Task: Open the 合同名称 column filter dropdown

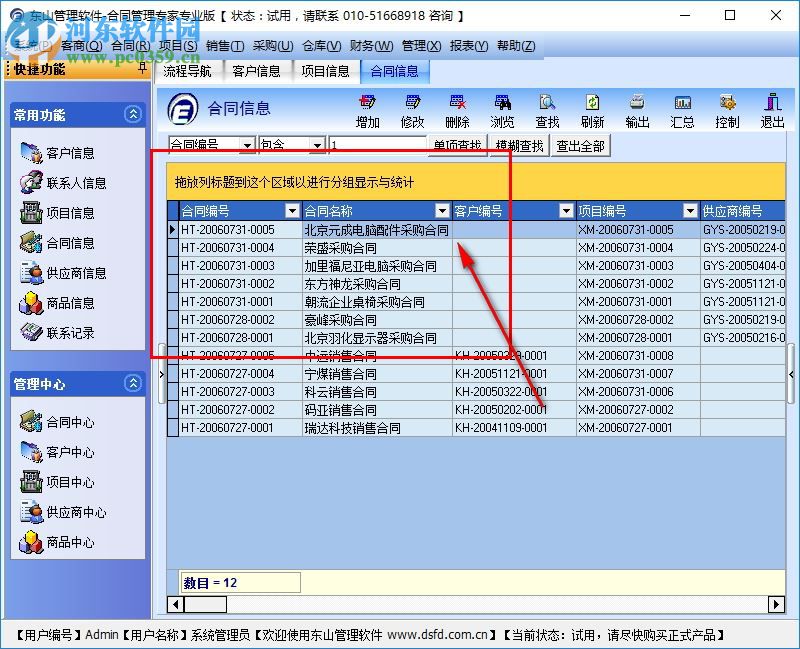Action: click(x=444, y=211)
